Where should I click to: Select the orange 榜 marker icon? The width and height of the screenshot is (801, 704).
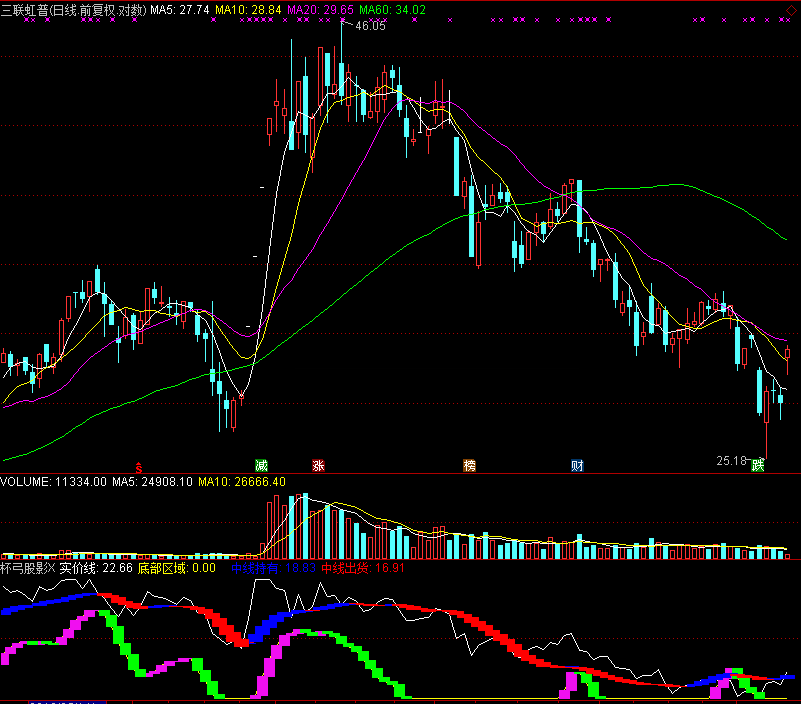(x=469, y=466)
